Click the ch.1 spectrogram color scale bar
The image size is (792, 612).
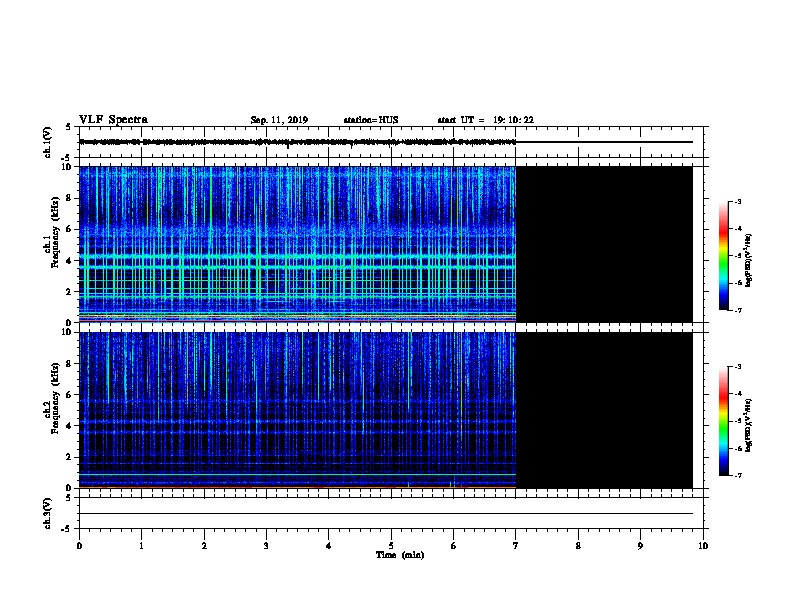click(x=723, y=256)
